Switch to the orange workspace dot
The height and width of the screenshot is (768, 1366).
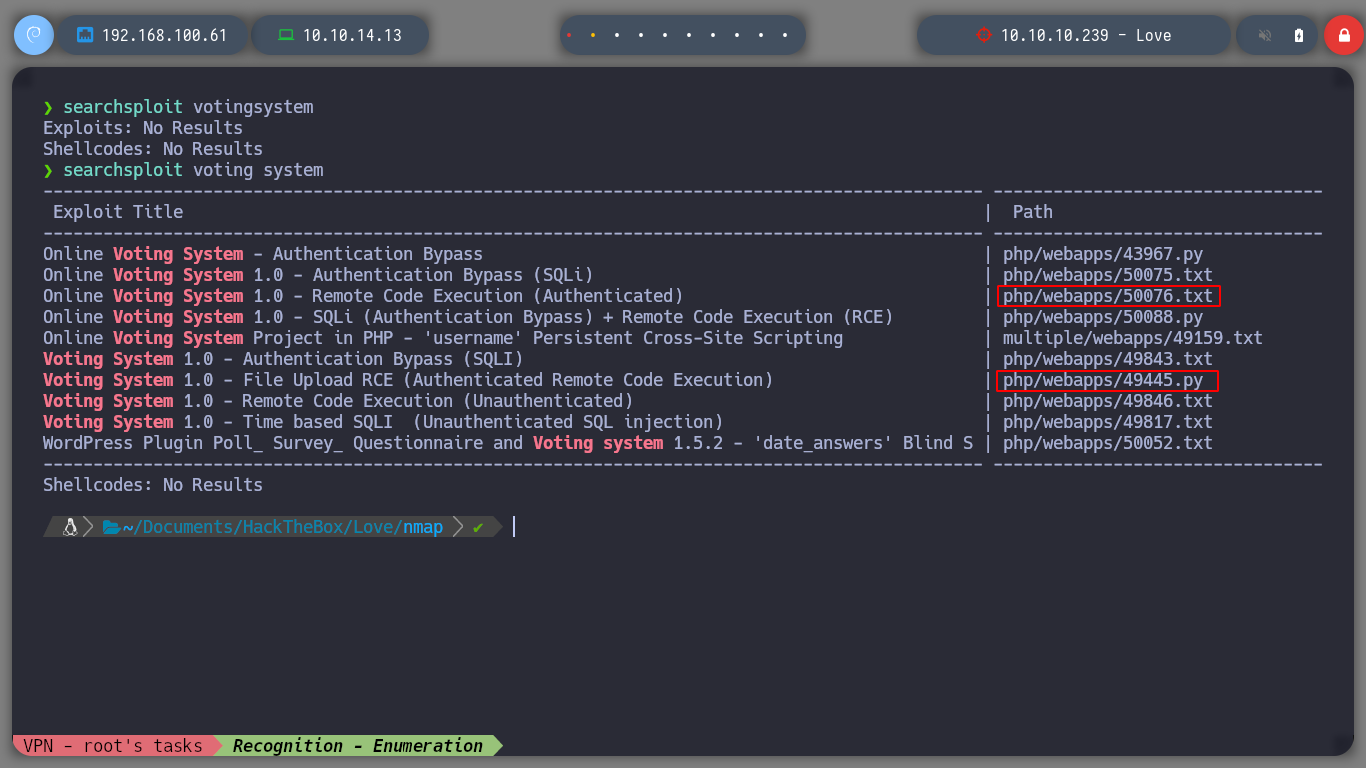[x=593, y=35]
